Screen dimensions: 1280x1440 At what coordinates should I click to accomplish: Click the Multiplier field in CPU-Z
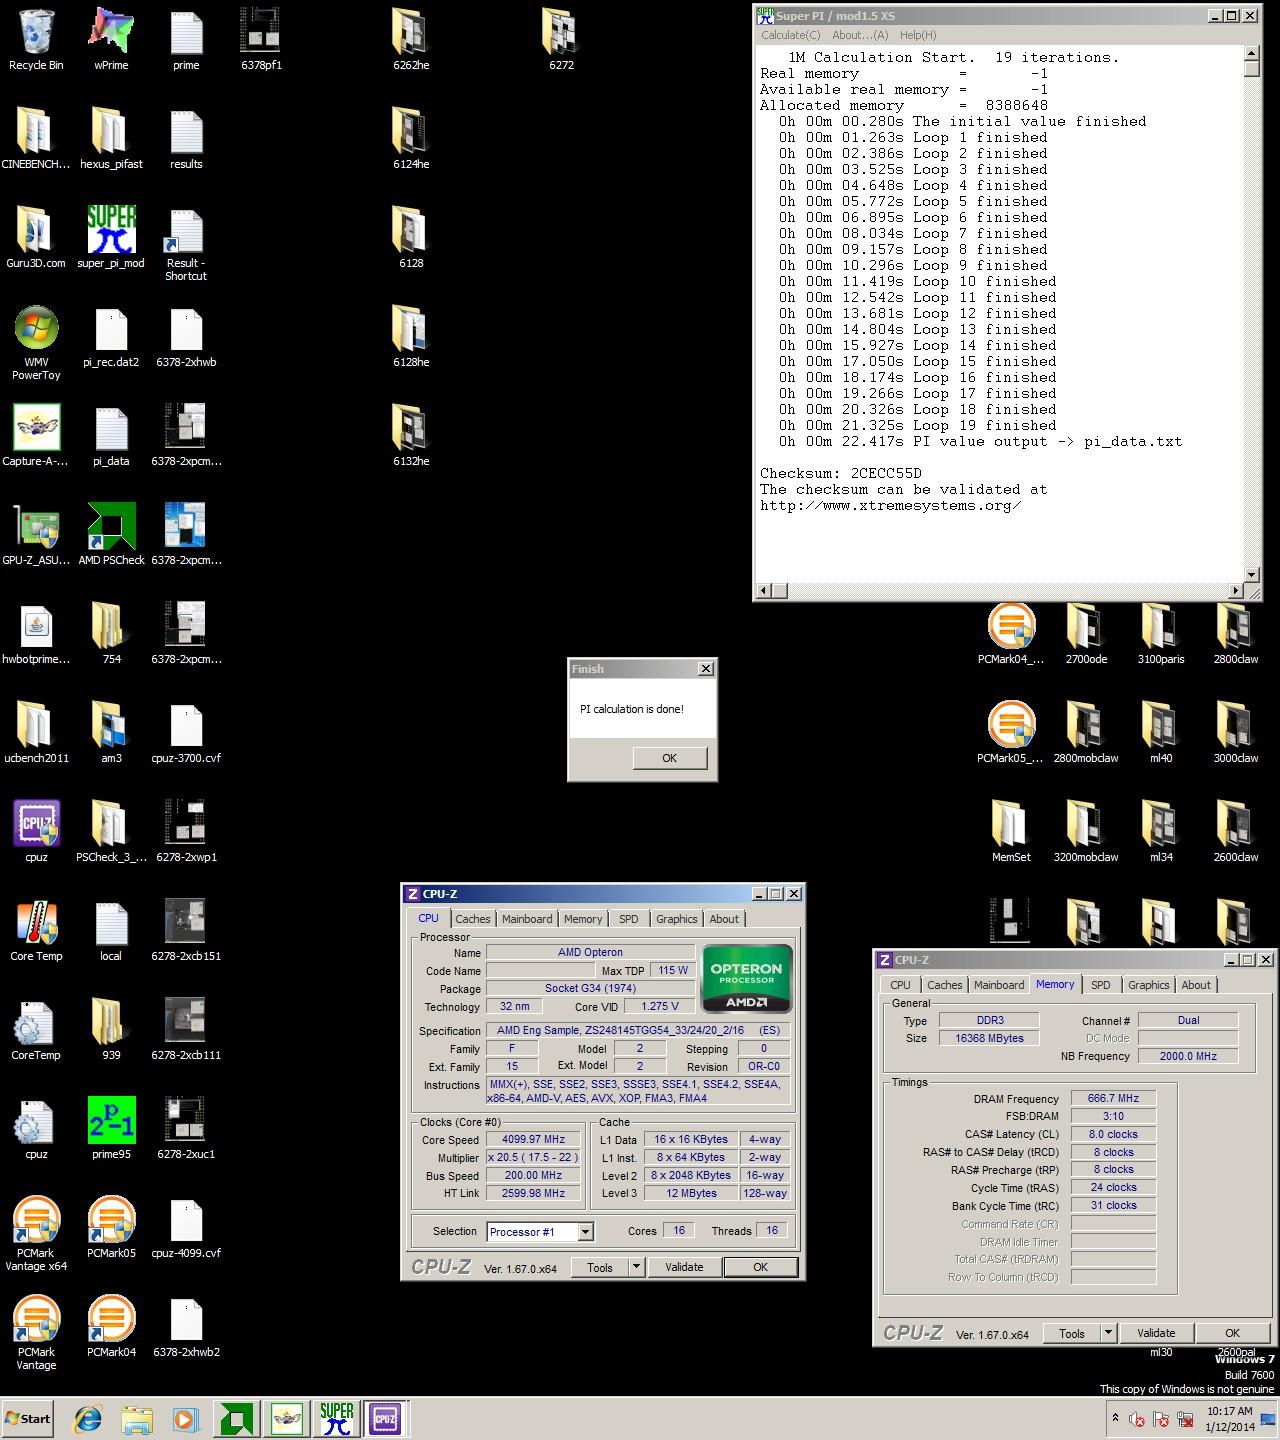tap(535, 1157)
